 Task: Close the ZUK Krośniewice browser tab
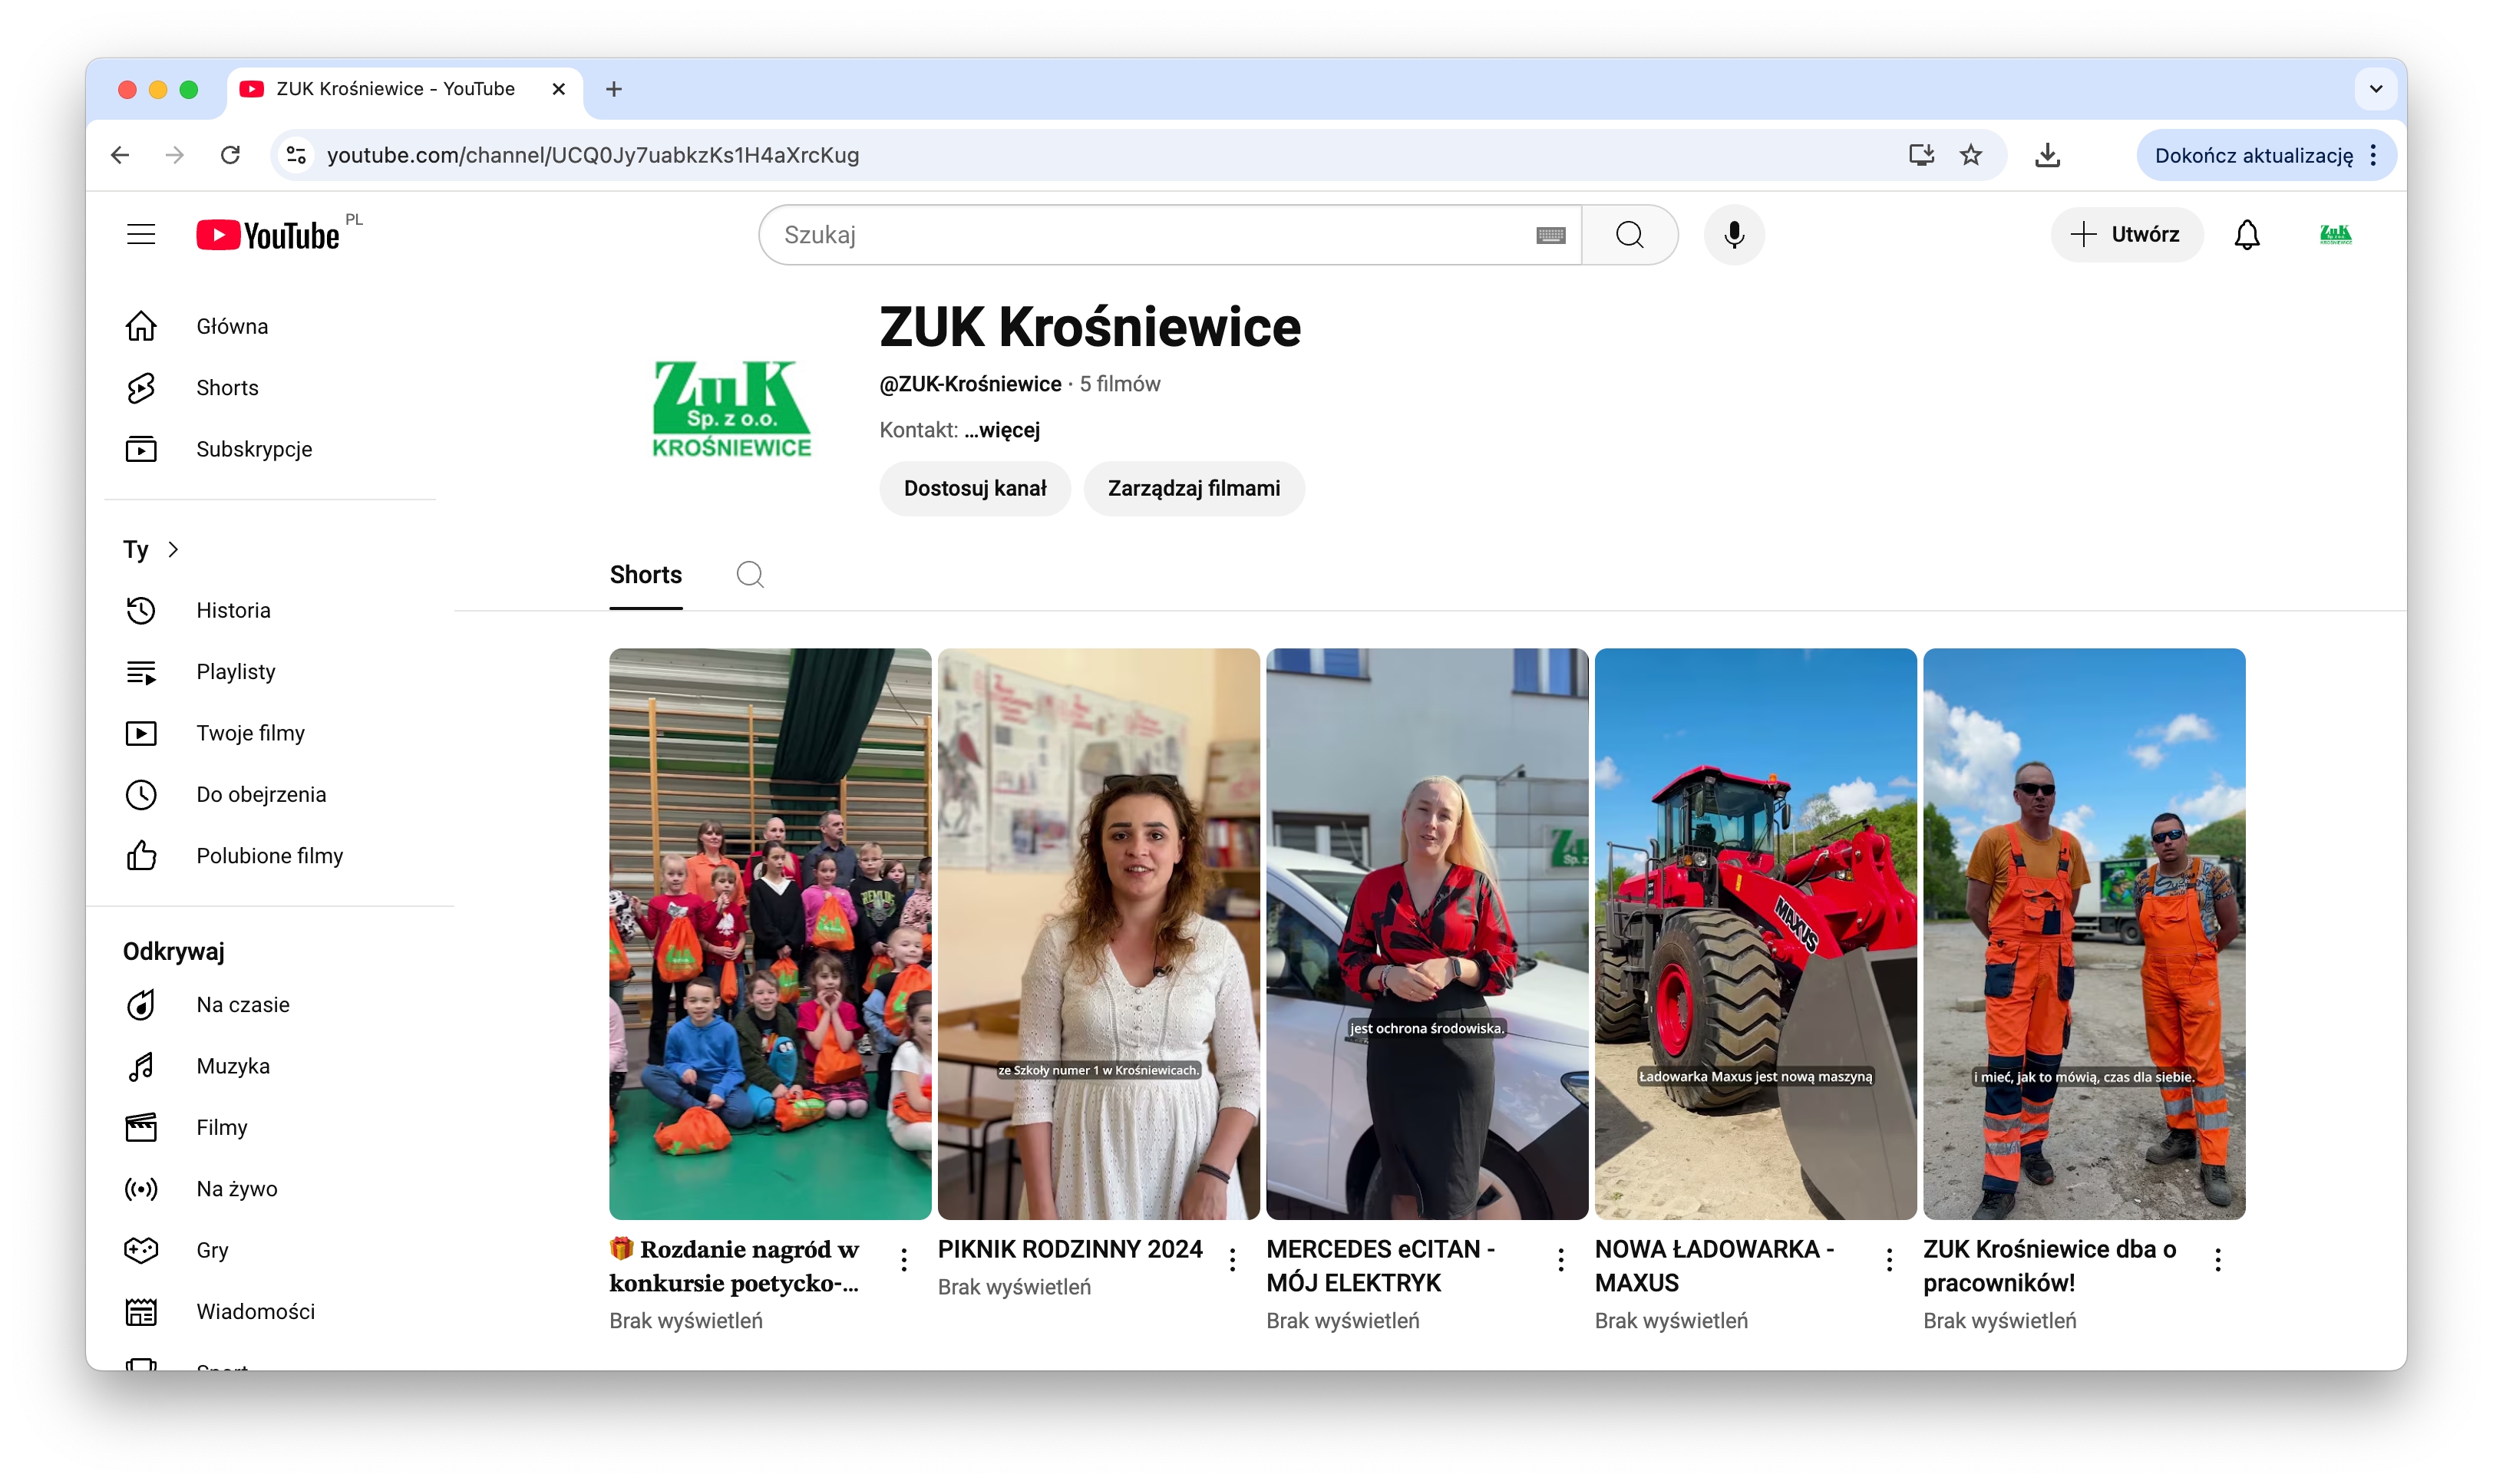pyautogui.click(x=558, y=89)
